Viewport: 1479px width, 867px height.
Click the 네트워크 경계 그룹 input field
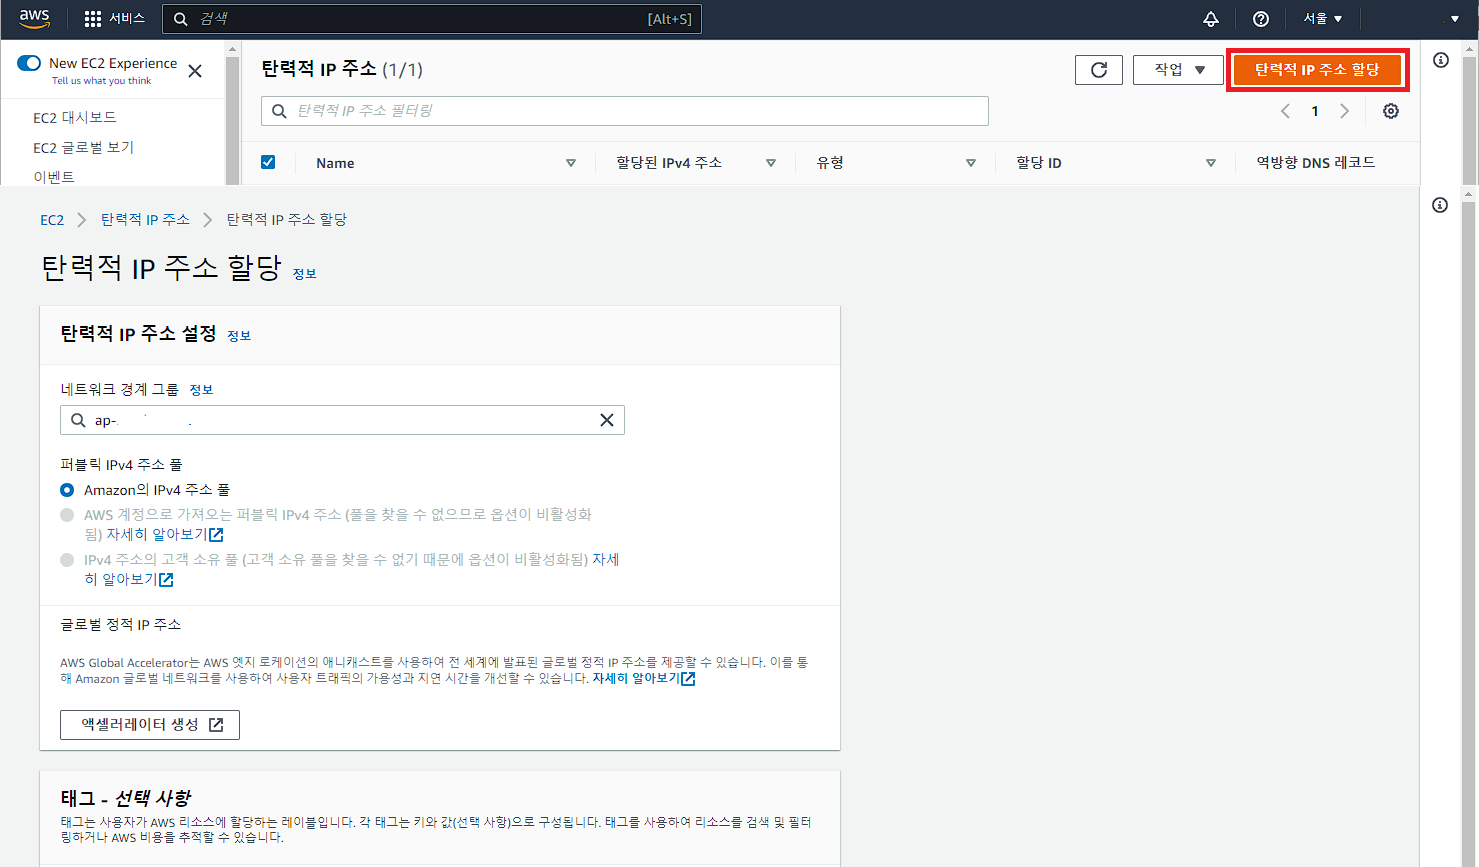(342, 420)
